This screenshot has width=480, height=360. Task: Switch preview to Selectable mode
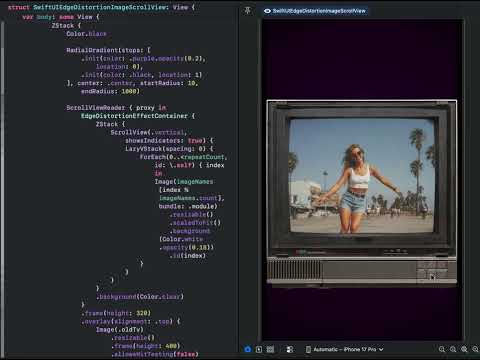259,349
